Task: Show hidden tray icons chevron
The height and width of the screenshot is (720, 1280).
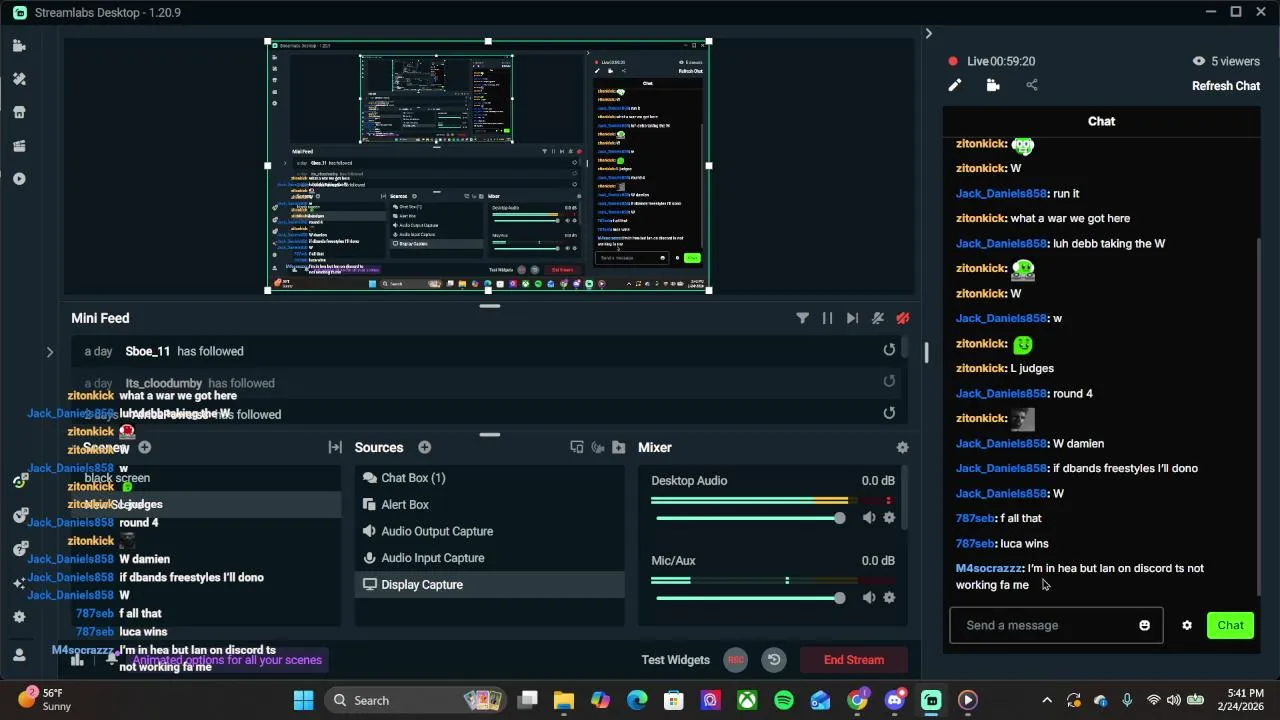Action: (x=1047, y=701)
